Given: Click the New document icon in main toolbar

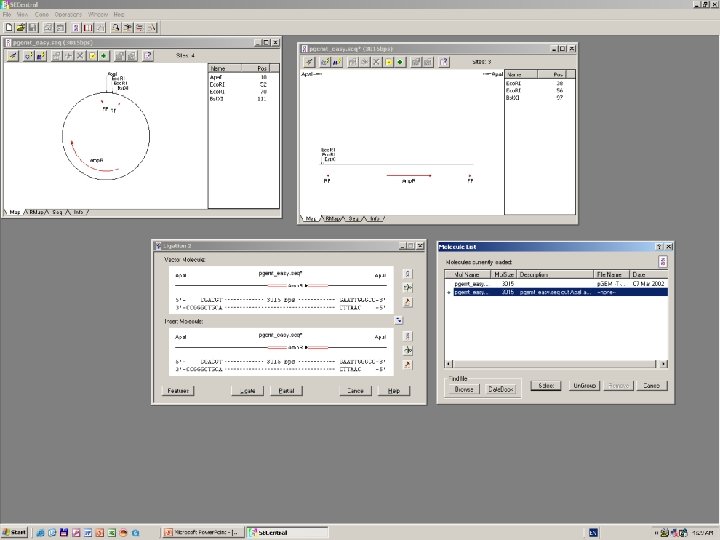Looking at the screenshot, I should tap(9, 28).
